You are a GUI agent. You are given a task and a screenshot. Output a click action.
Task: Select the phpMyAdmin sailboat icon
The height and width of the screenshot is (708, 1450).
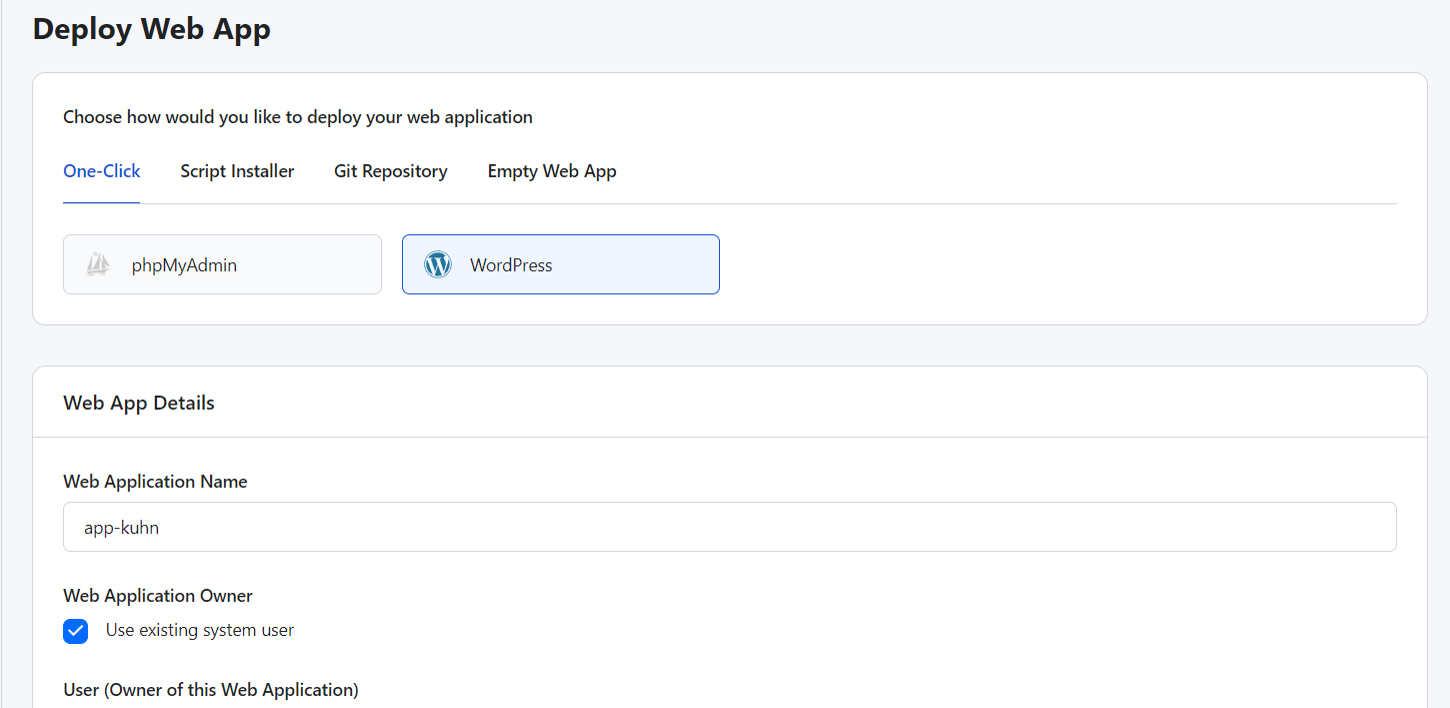97,264
